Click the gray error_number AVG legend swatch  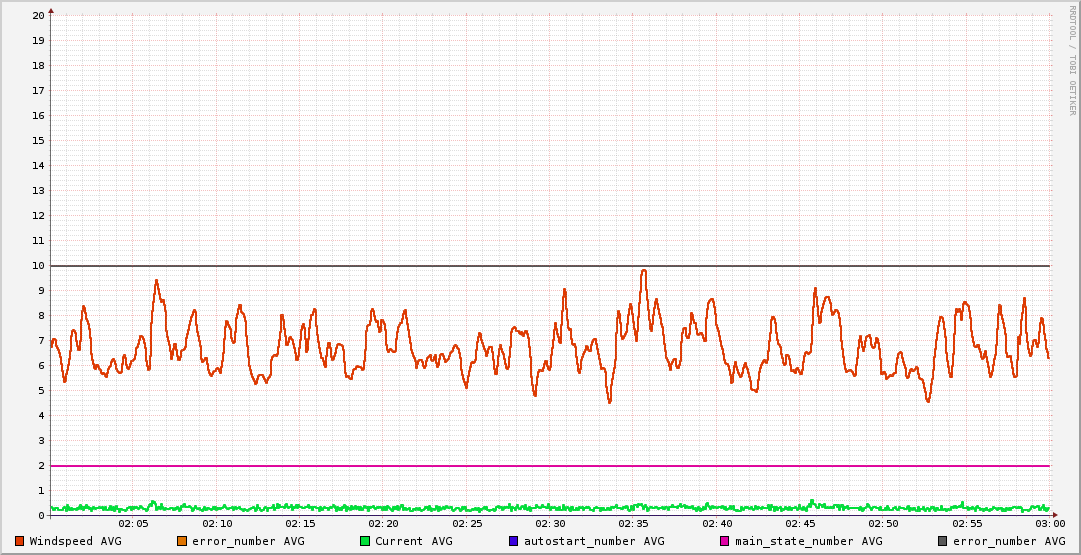[x=943, y=541]
